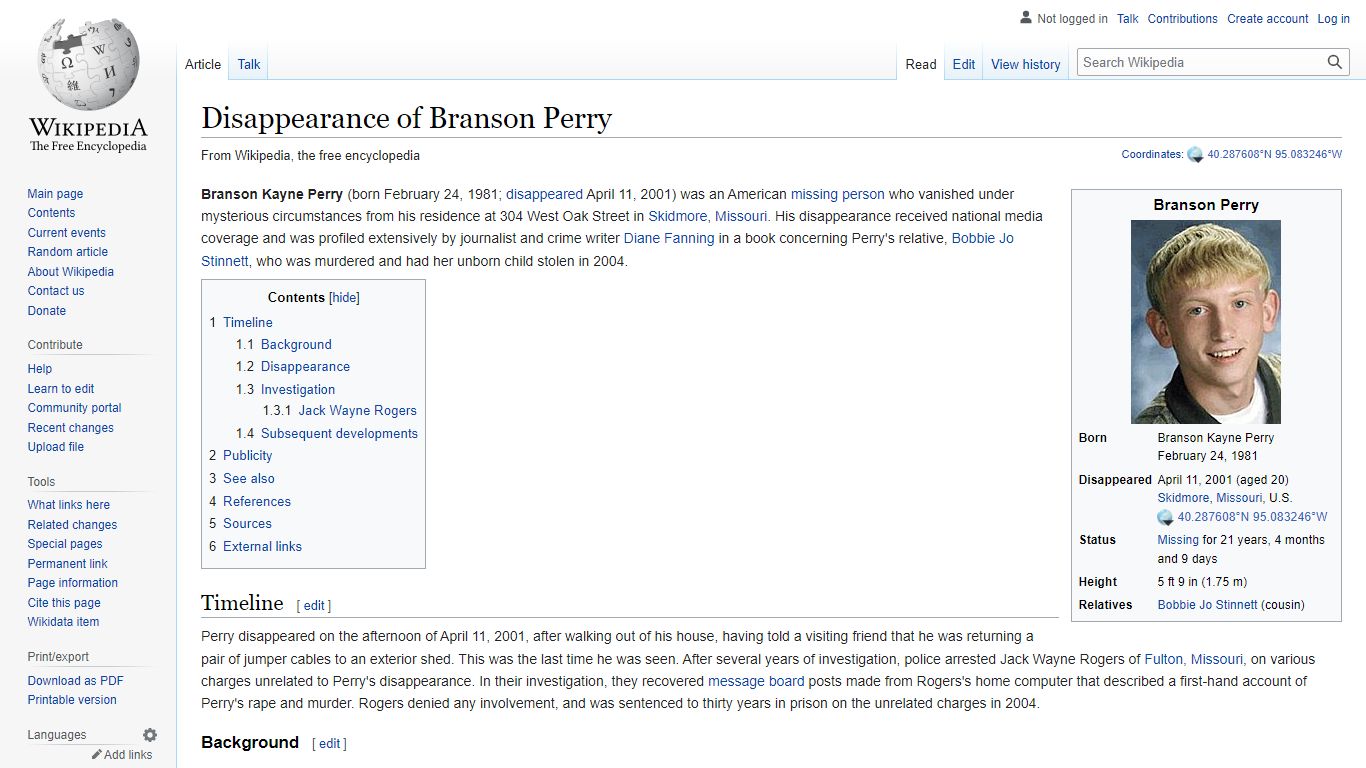Jump to See also in Contents
The width and height of the screenshot is (1366, 768).
pos(249,478)
